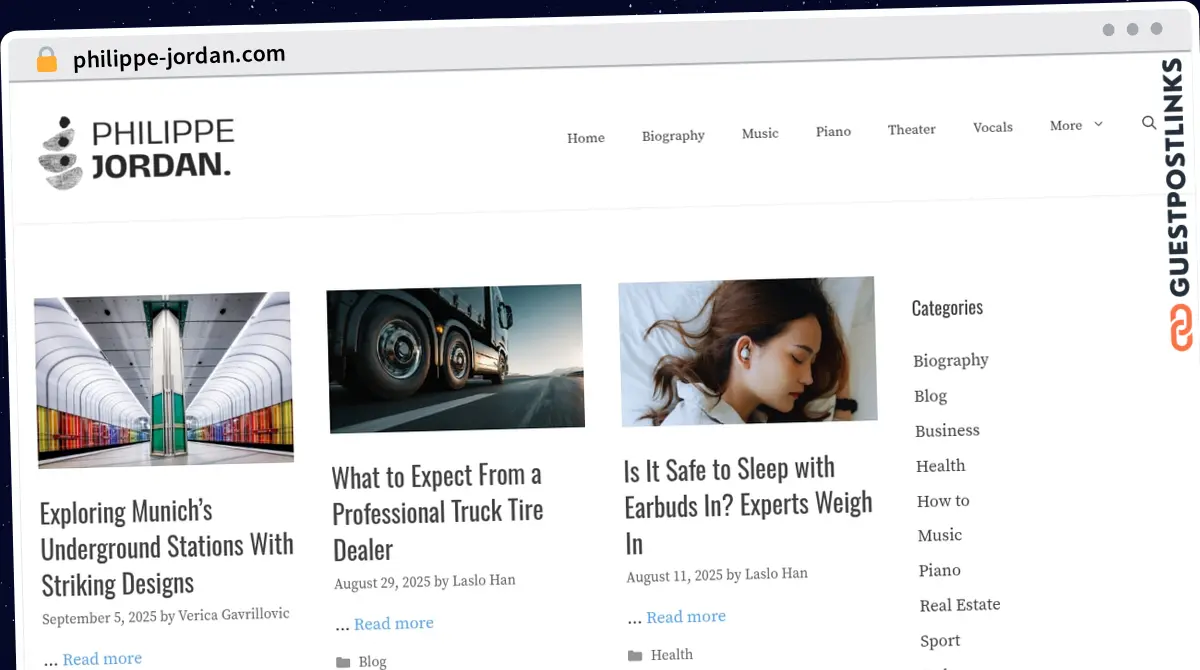The height and width of the screenshot is (670, 1200).
Task: Open the Theater menu item
Action: [x=912, y=129]
